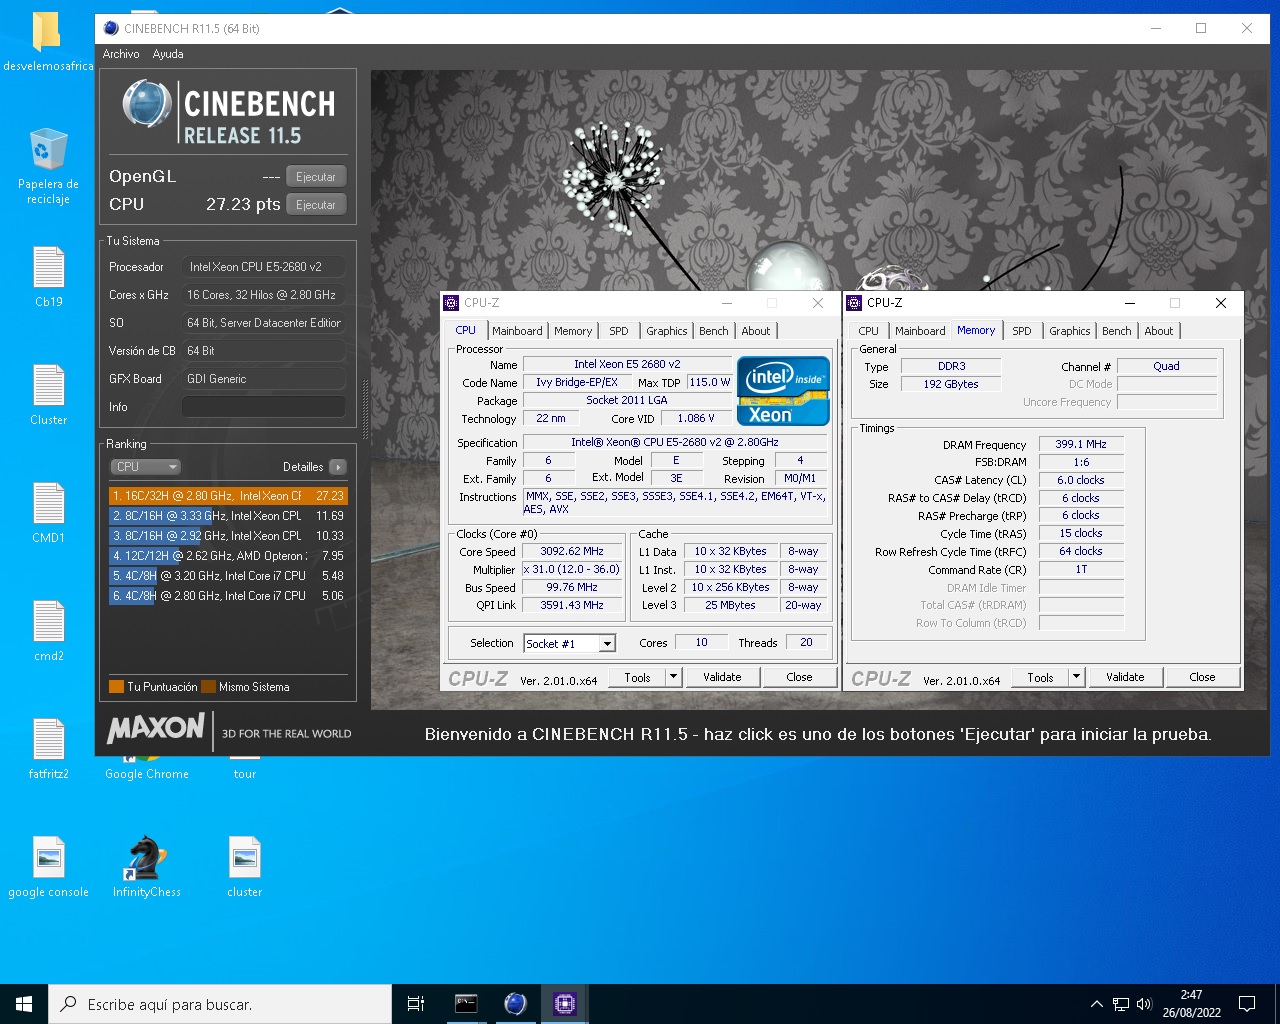
Task: Open the notification center icon
Action: click(1247, 1004)
